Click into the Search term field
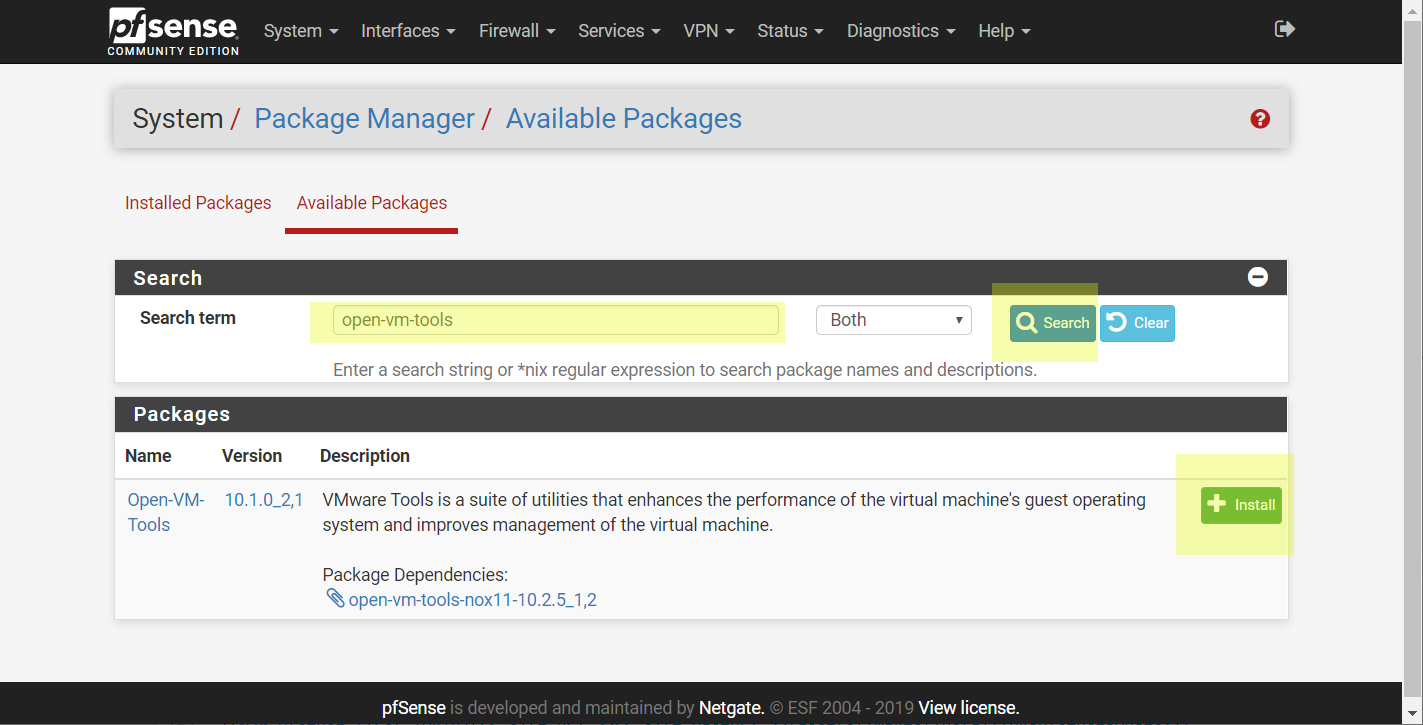 click(555, 320)
